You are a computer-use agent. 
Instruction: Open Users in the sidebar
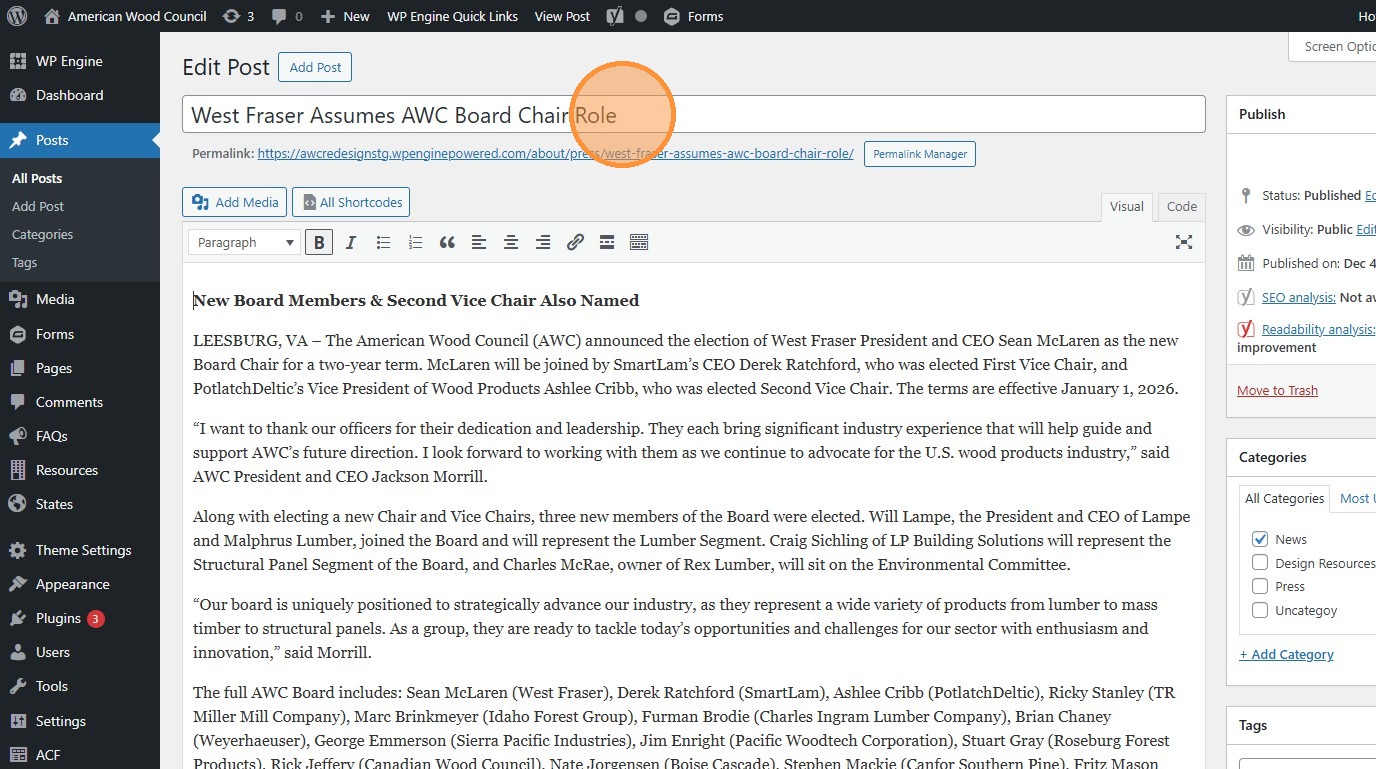point(80,652)
